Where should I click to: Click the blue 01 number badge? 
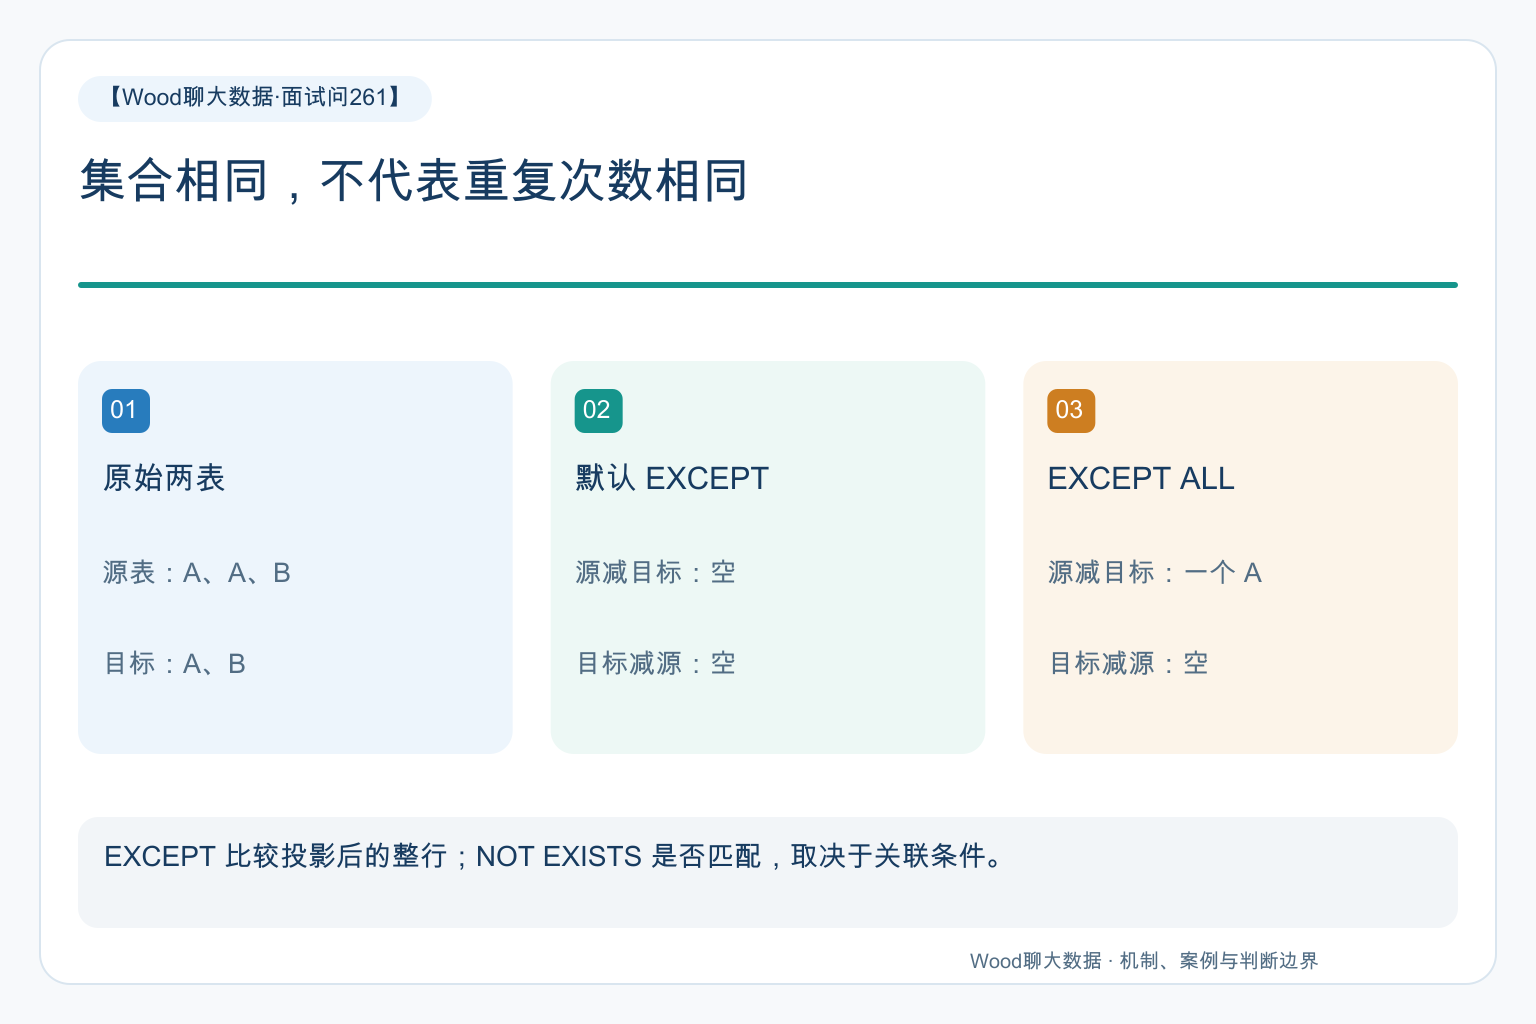(x=126, y=411)
